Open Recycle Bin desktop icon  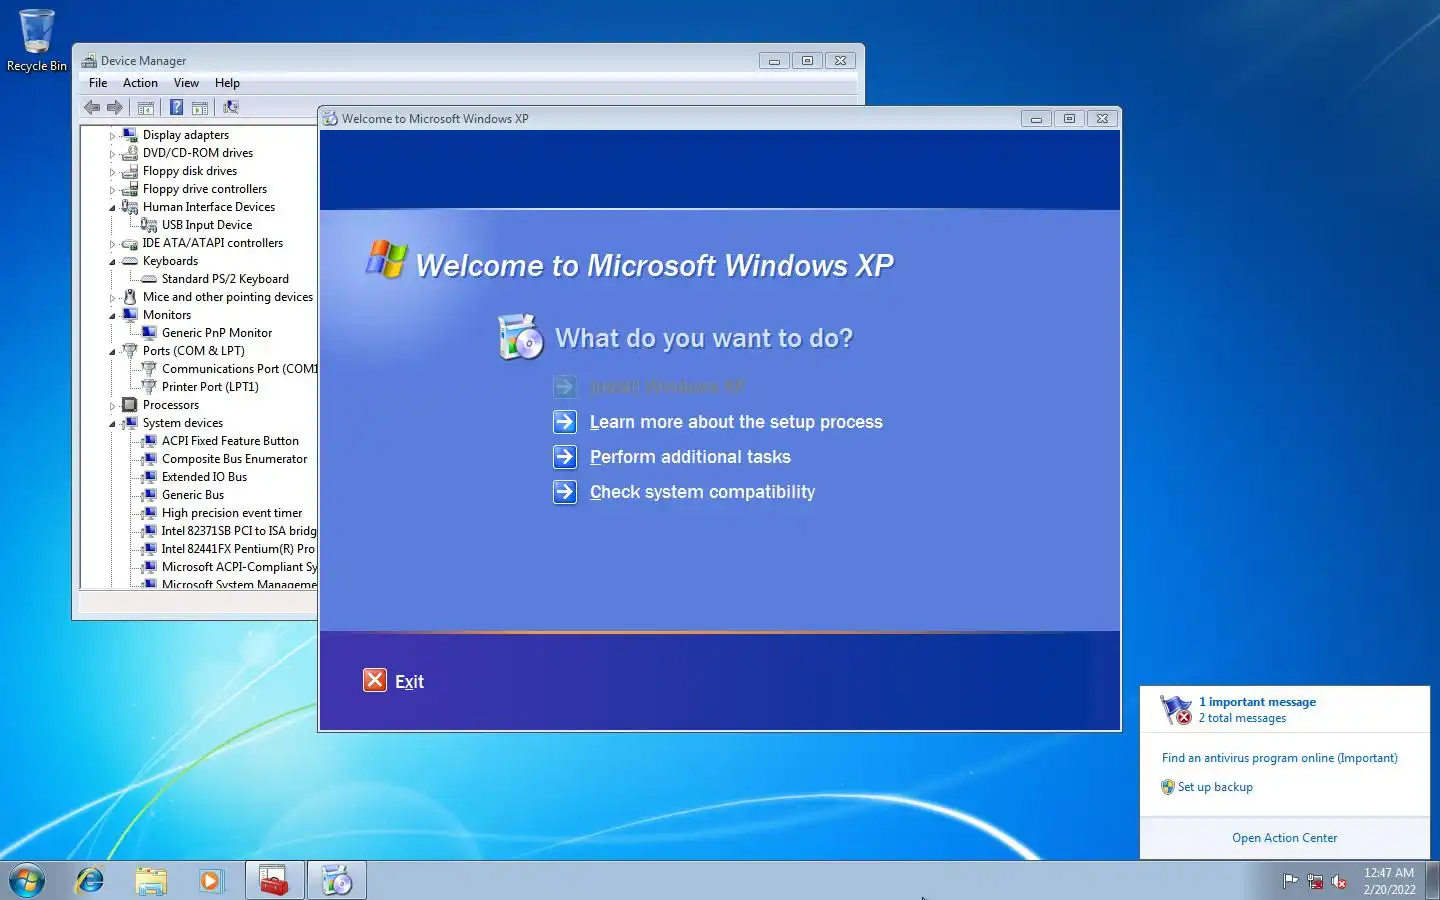pyautogui.click(x=37, y=41)
